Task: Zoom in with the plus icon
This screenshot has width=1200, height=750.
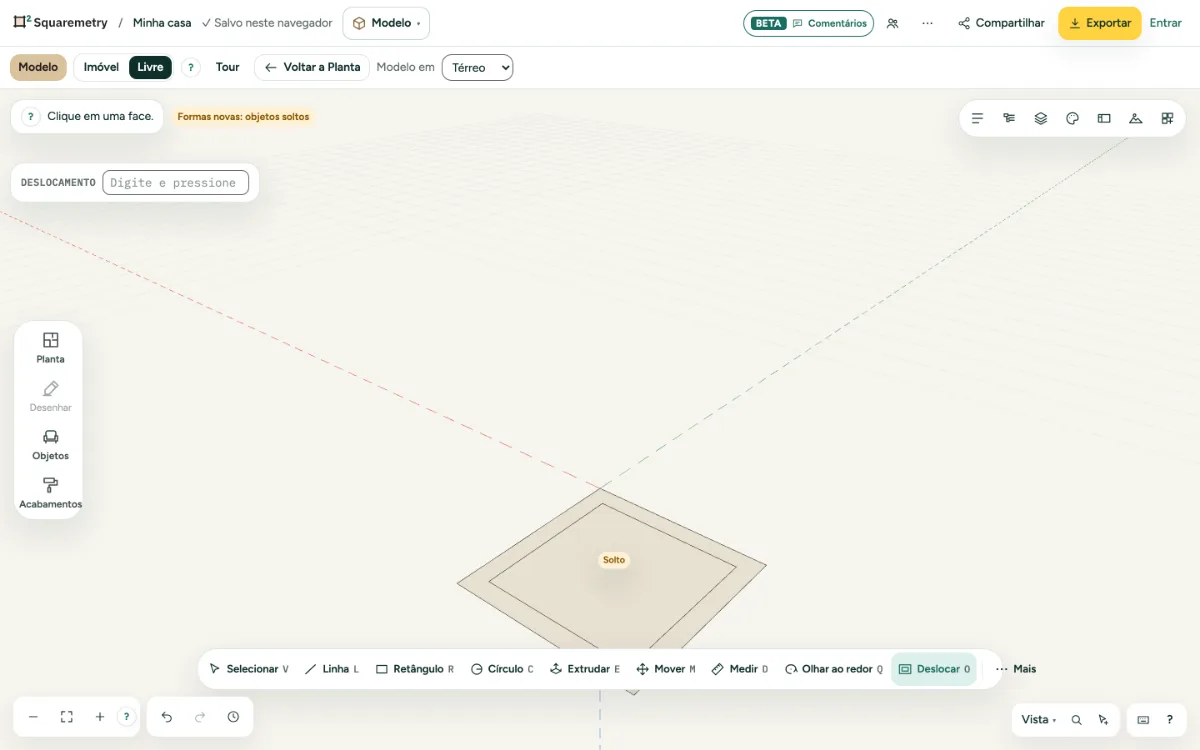Action: click(x=100, y=717)
